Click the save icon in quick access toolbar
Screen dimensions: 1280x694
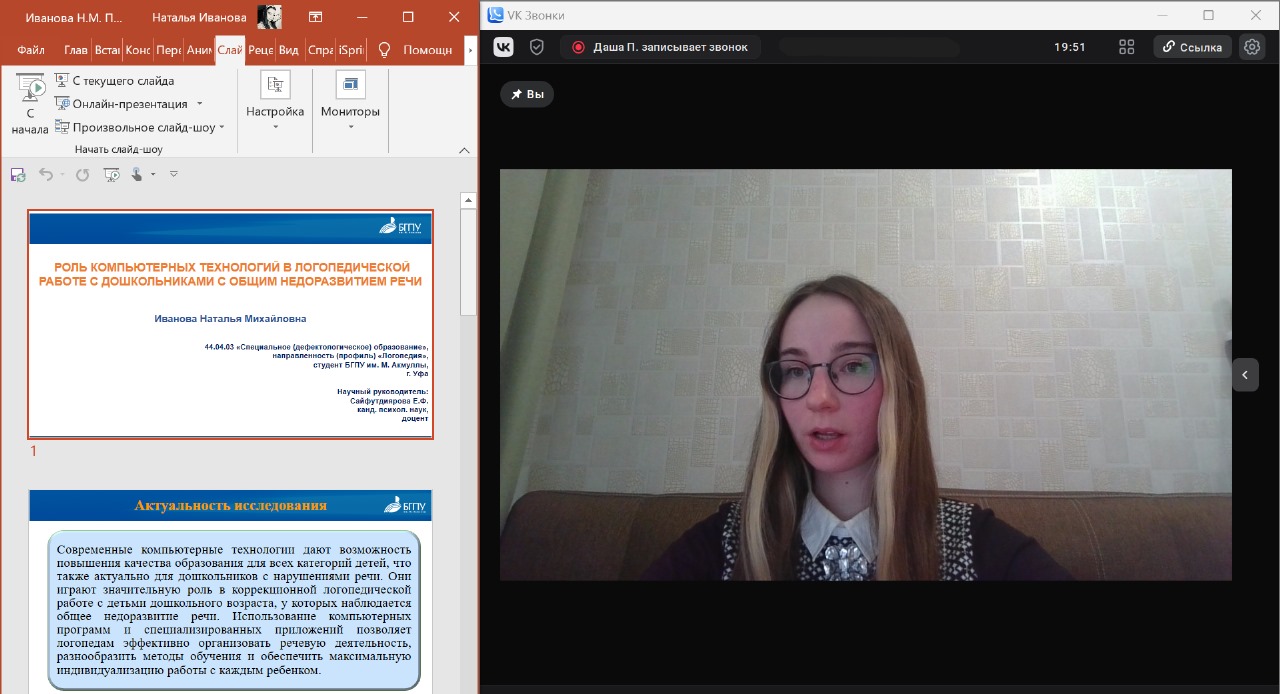point(18,175)
